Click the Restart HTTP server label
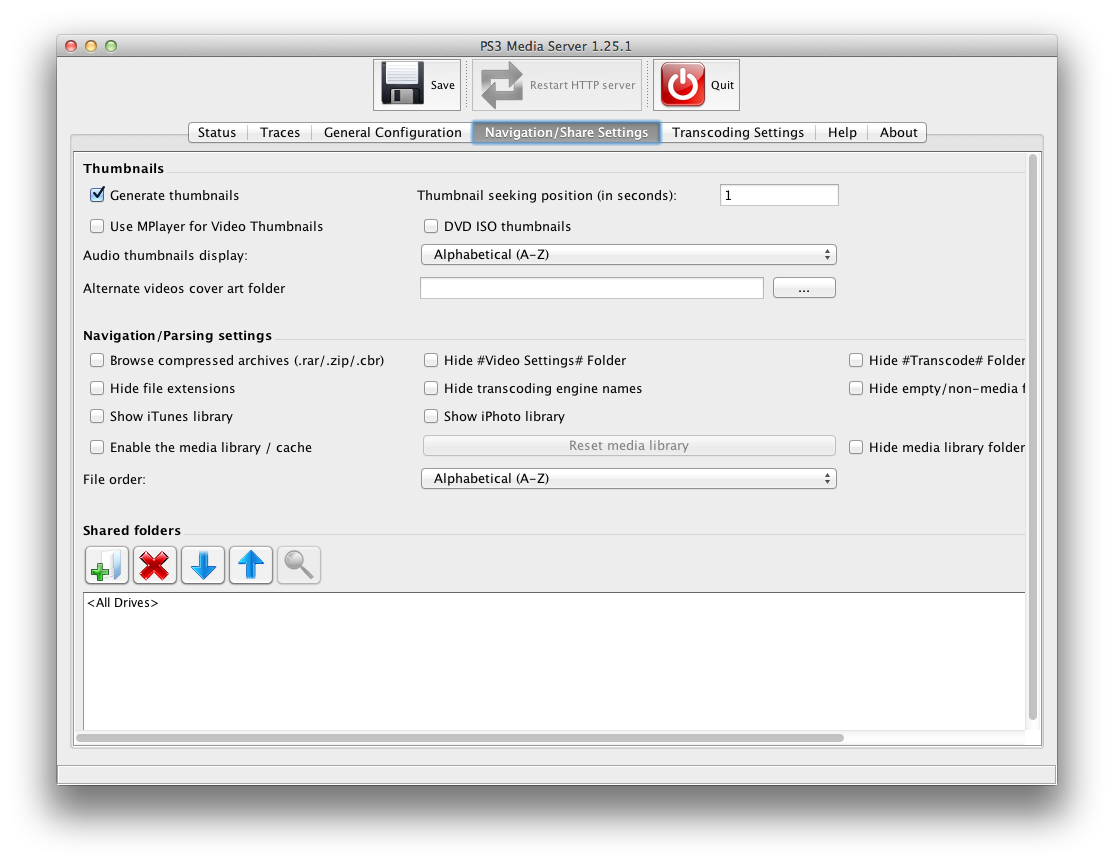The width and height of the screenshot is (1114, 864). [583, 85]
